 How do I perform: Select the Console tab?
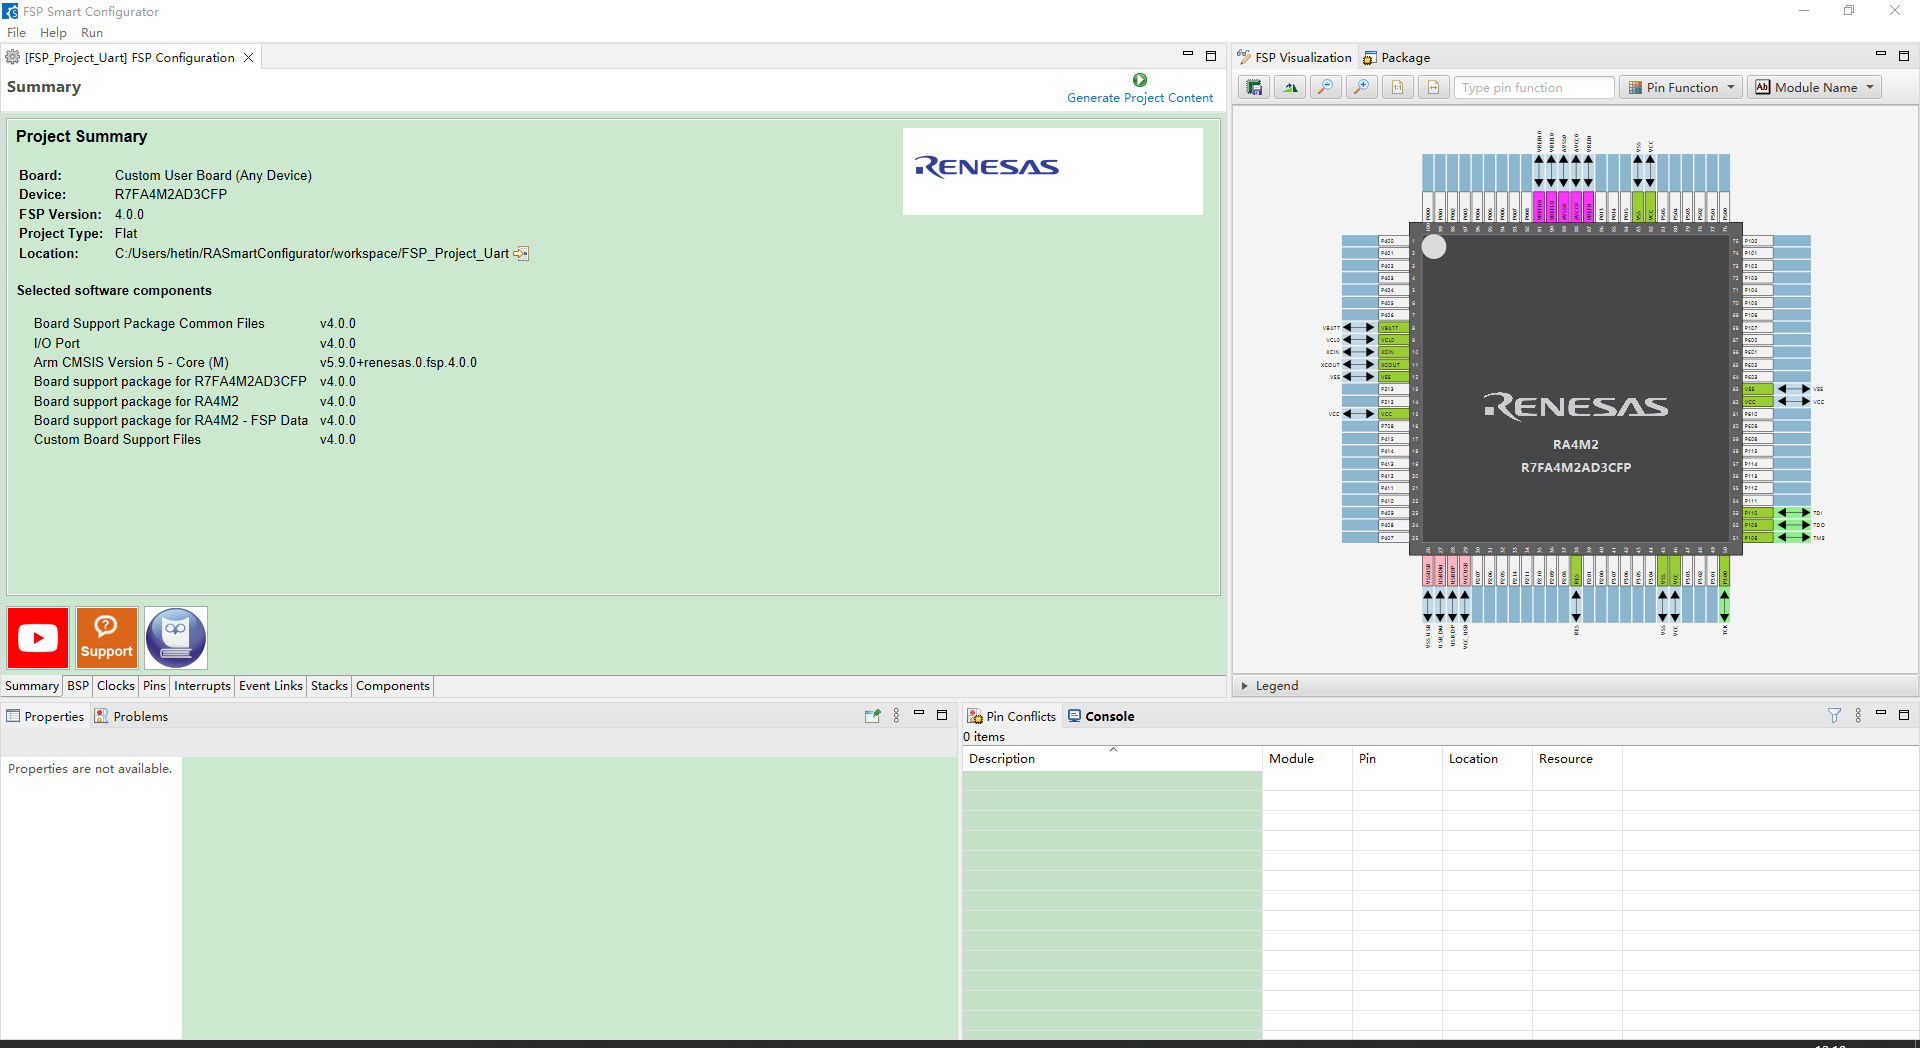tap(1101, 716)
